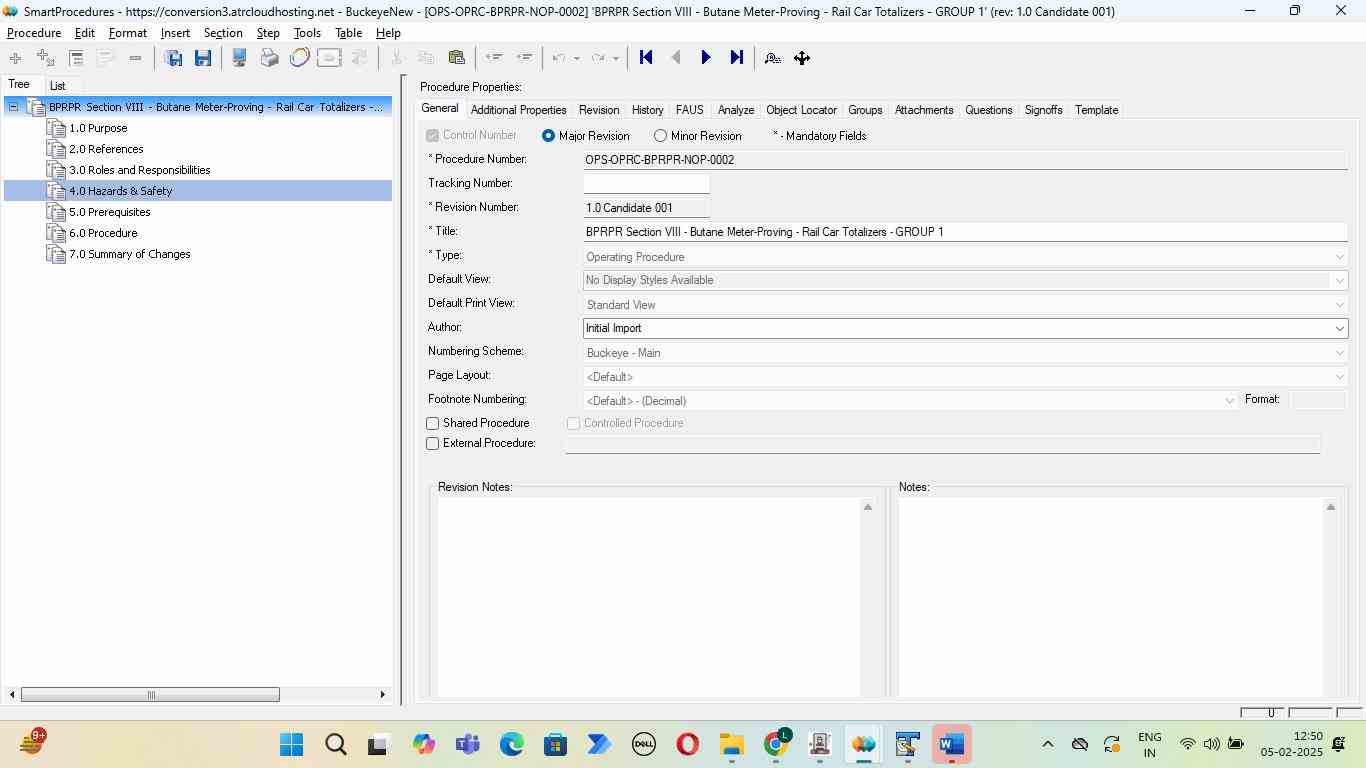Image resolution: width=1366 pixels, height=768 pixels.
Task: Click the Paste clipboard icon
Action: pyautogui.click(x=457, y=58)
